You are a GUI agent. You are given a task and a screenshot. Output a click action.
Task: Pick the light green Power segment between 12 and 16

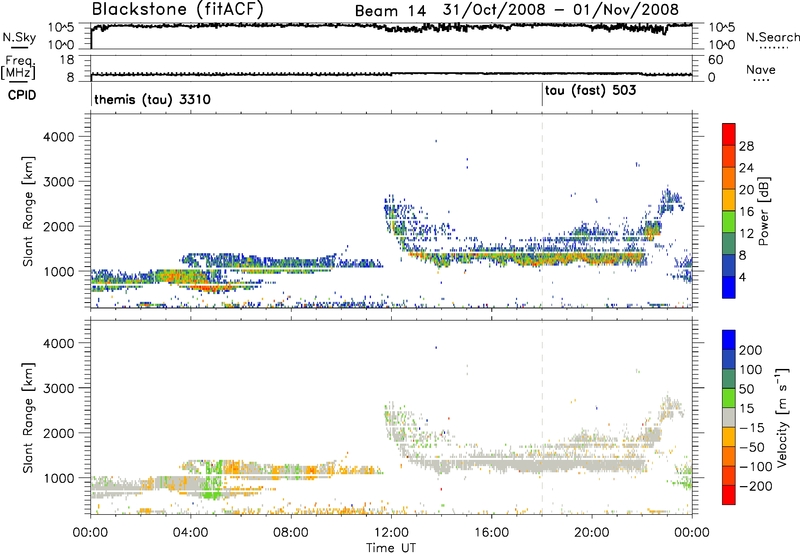729,222
